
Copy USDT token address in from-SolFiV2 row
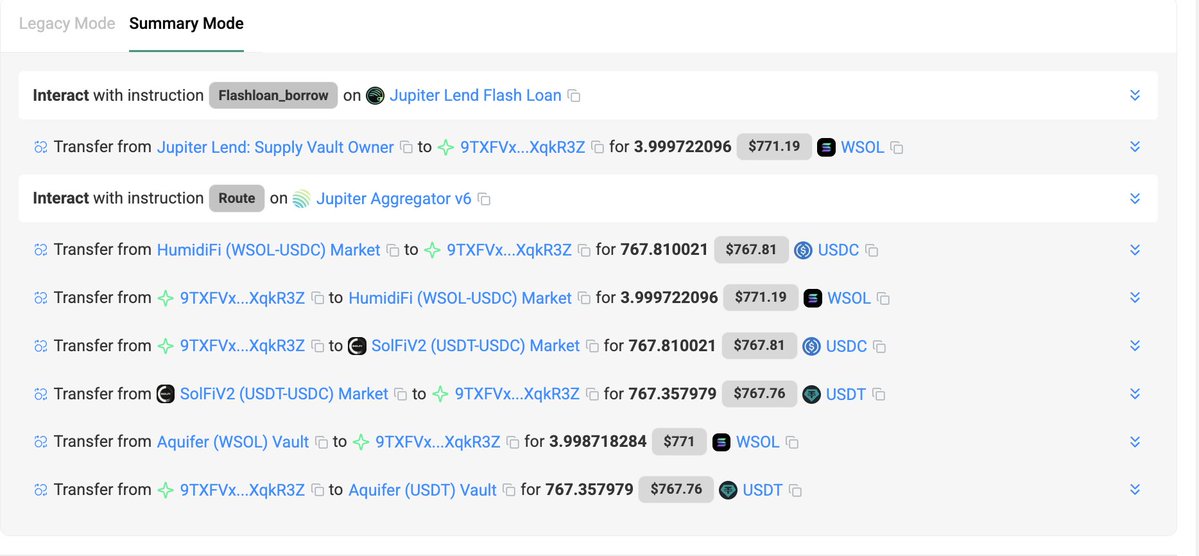click(x=879, y=395)
